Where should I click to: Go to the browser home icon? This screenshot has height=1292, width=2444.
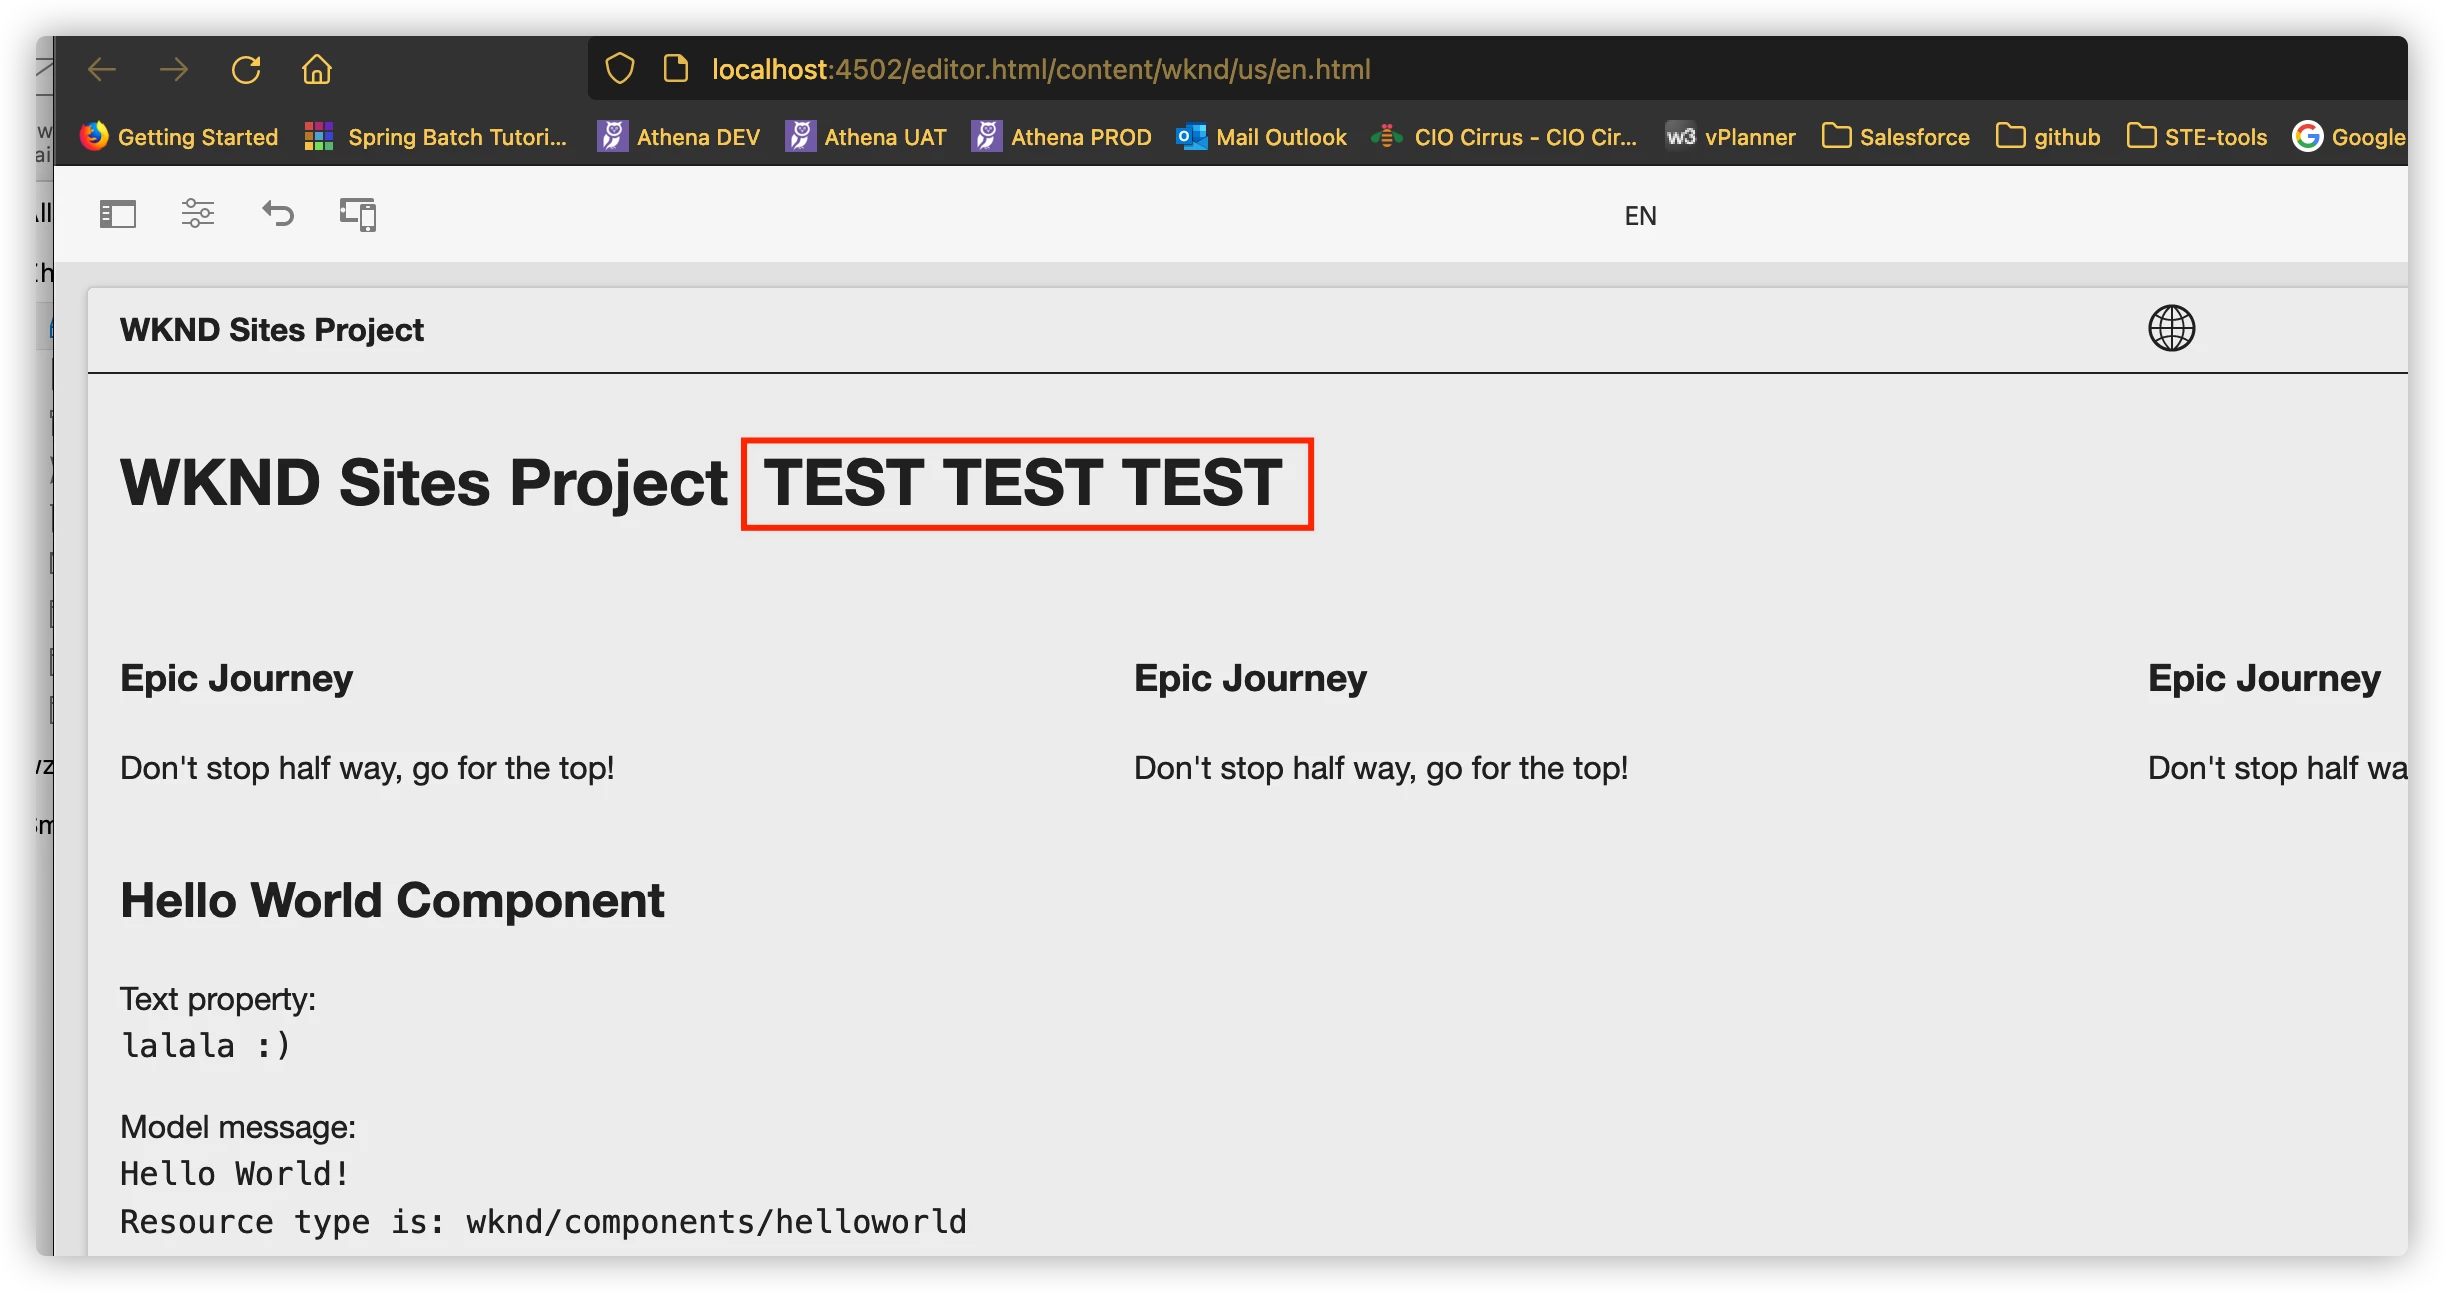[317, 70]
